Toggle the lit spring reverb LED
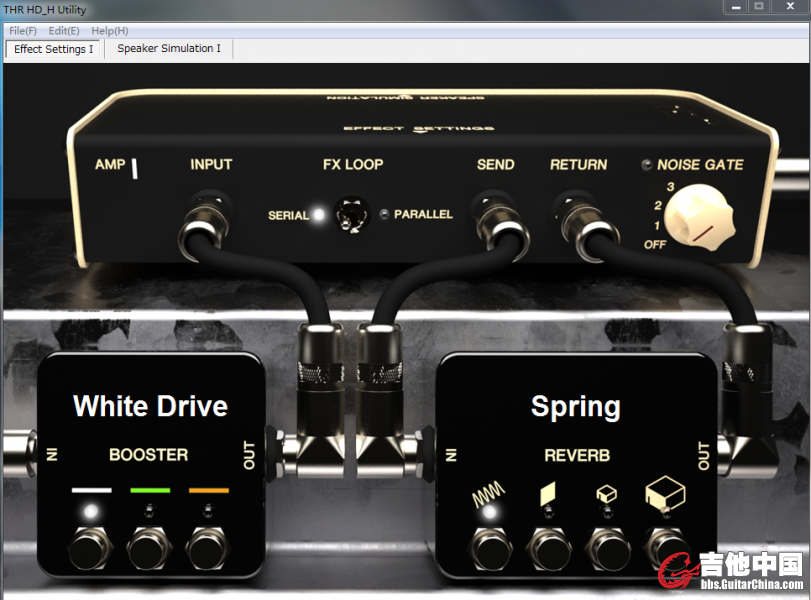 pos(489,513)
